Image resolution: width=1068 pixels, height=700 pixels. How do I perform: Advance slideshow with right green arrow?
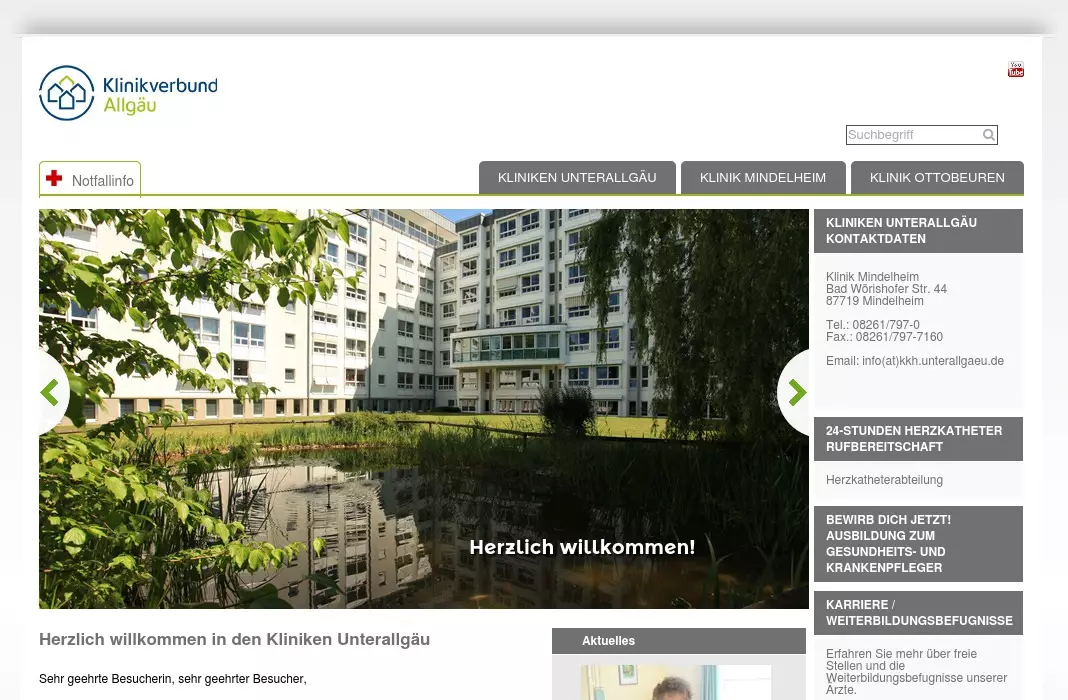[796, 392]
